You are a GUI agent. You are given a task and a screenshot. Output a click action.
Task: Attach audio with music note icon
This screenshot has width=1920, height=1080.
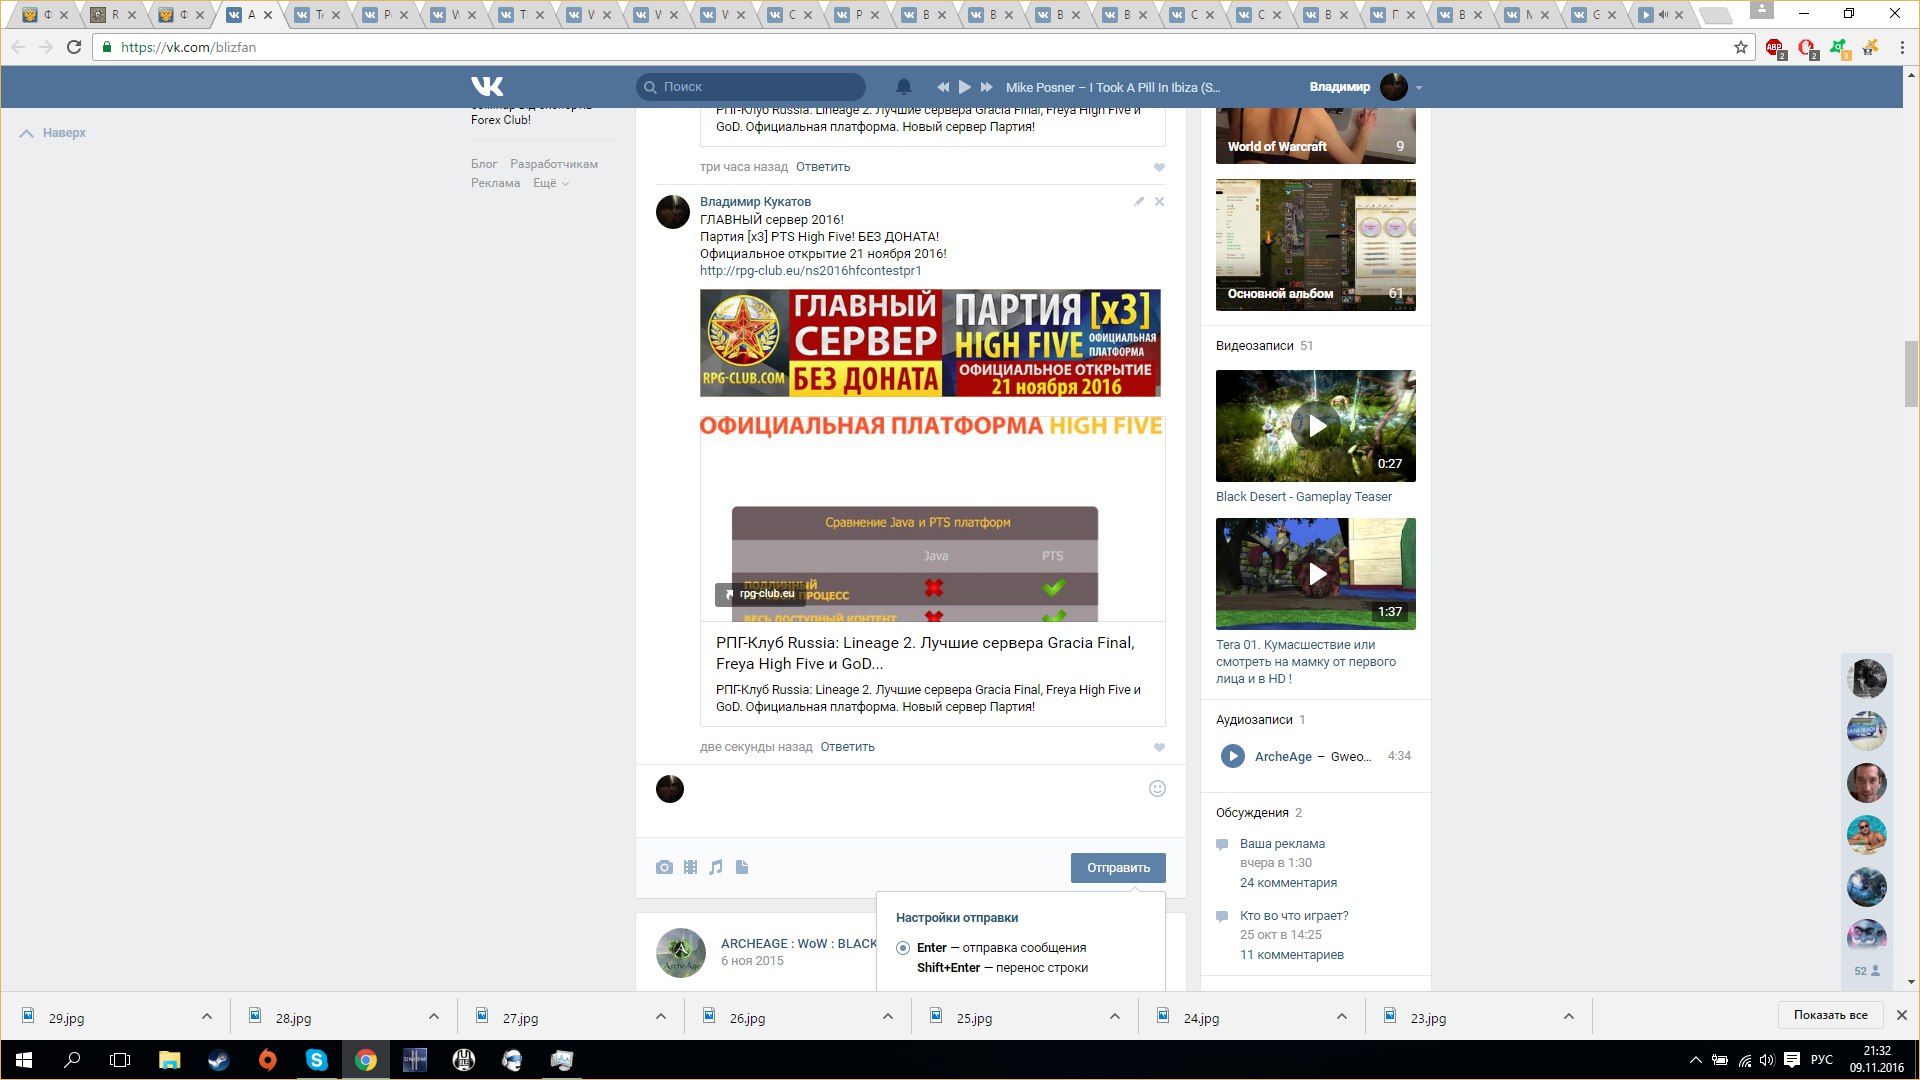tap(716, 867)
